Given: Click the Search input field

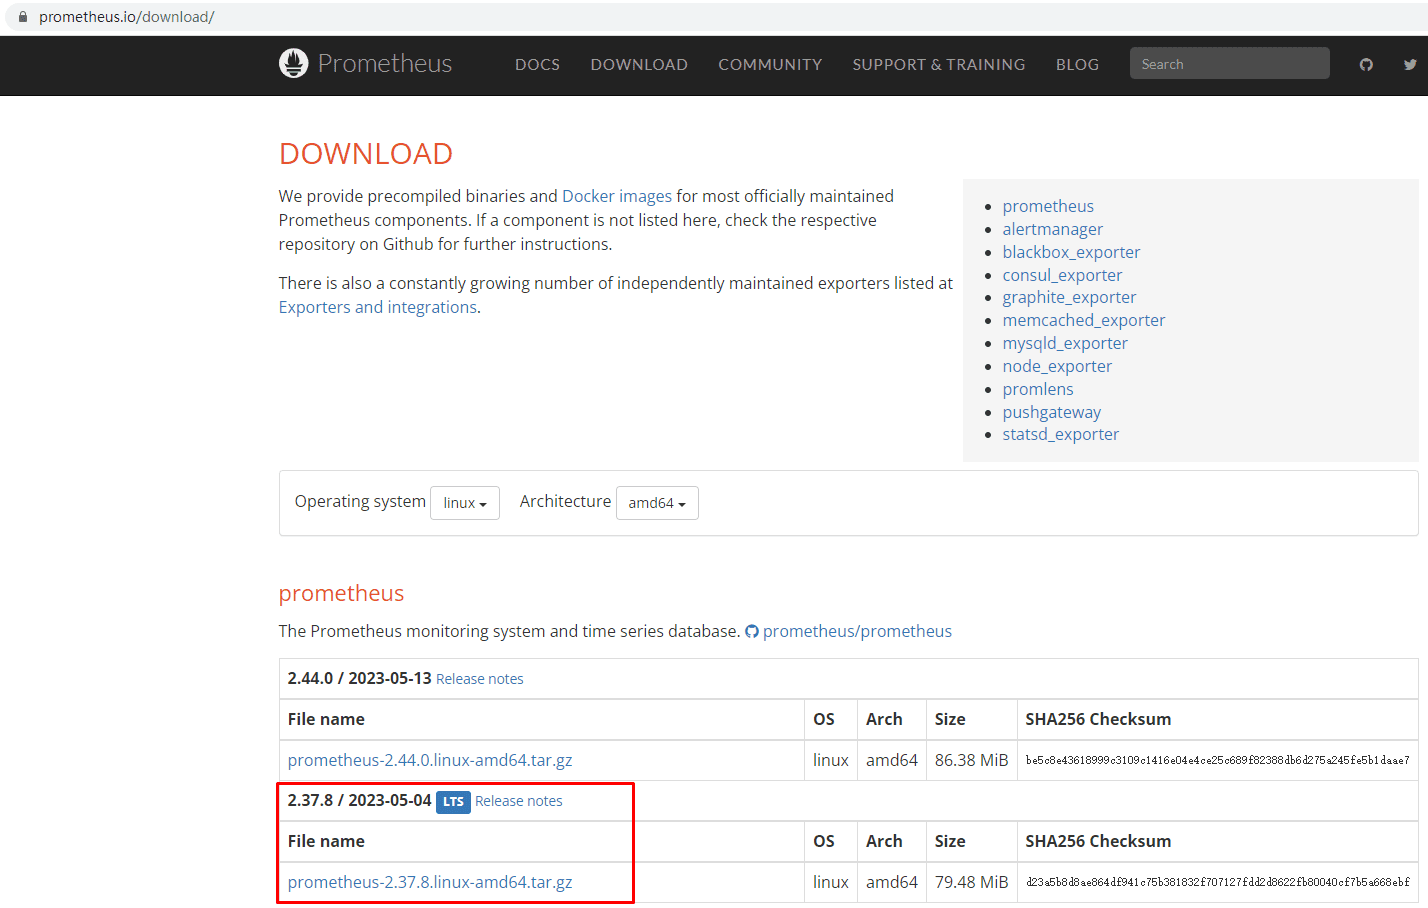Looking at the screenshot, I should pyautogui.click(x=1230, y=63).
